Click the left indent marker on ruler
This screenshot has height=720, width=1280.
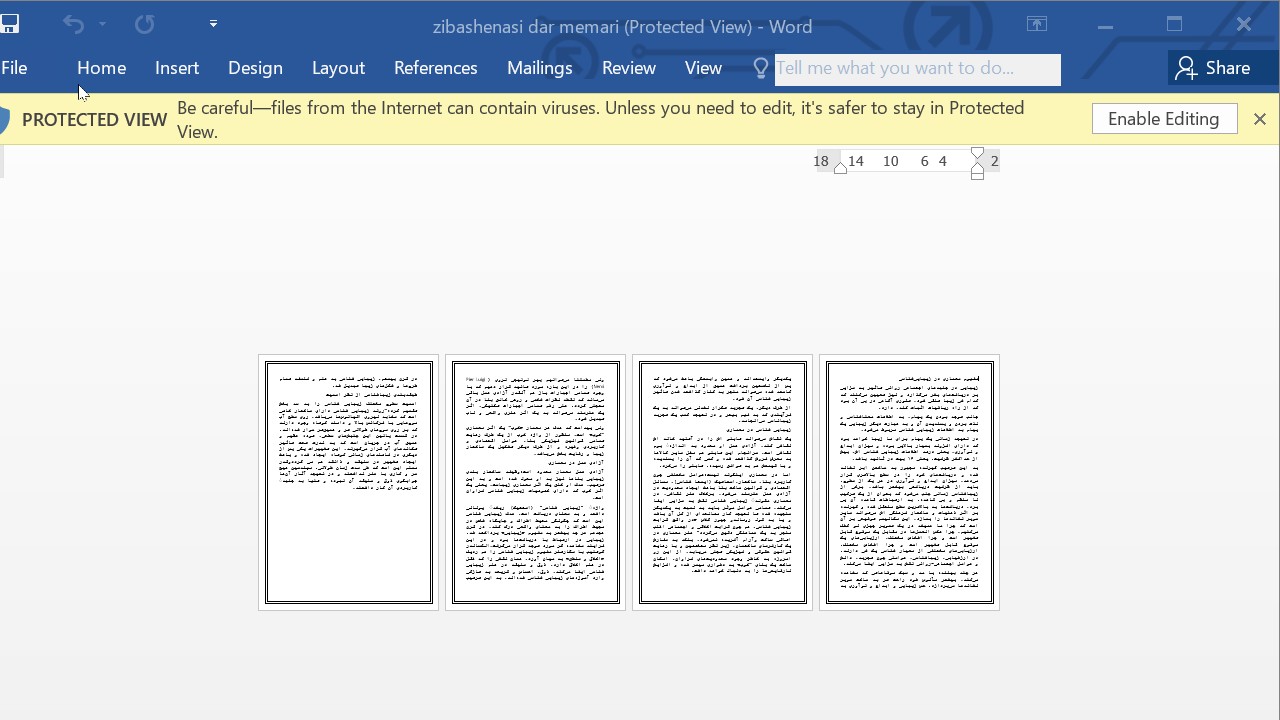coord(841,168)
